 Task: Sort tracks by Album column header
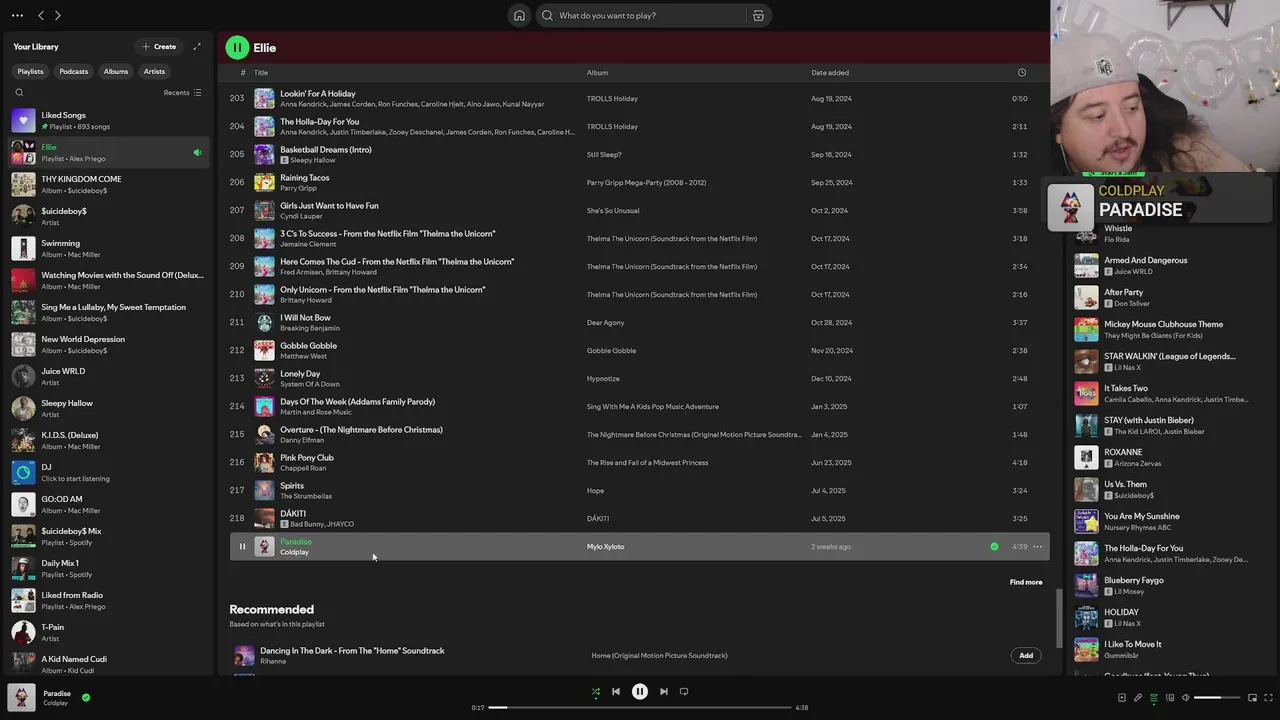[x=597, y=72]
